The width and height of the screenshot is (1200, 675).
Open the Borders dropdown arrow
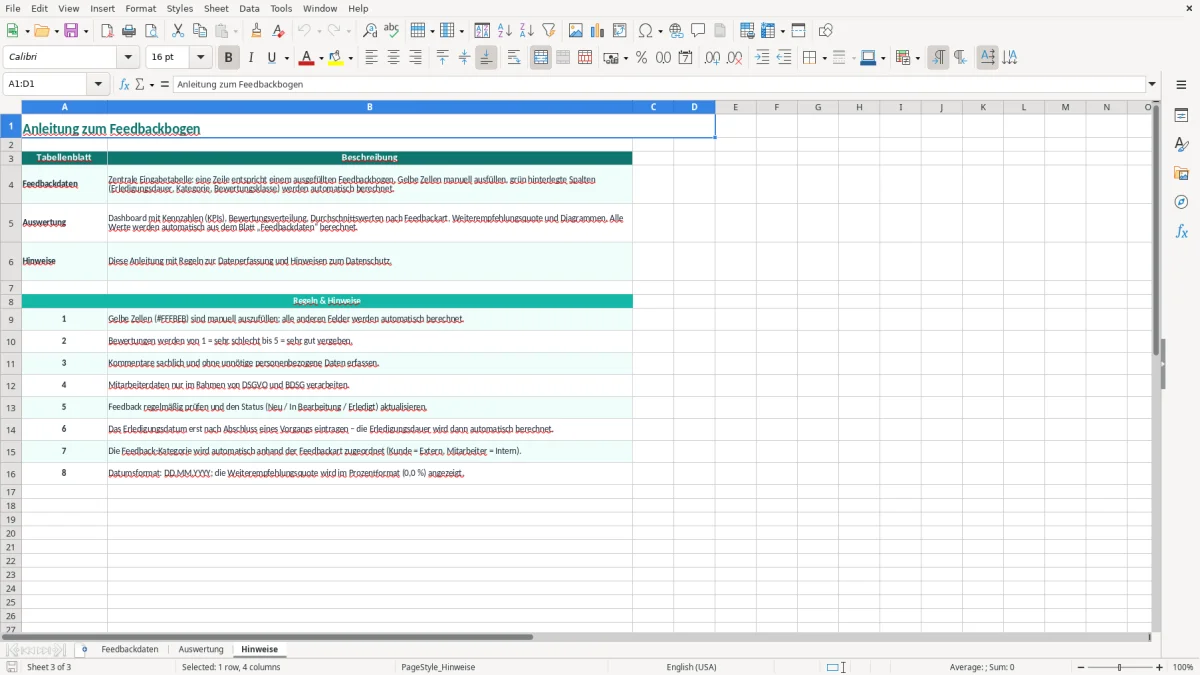pos(823,58)
